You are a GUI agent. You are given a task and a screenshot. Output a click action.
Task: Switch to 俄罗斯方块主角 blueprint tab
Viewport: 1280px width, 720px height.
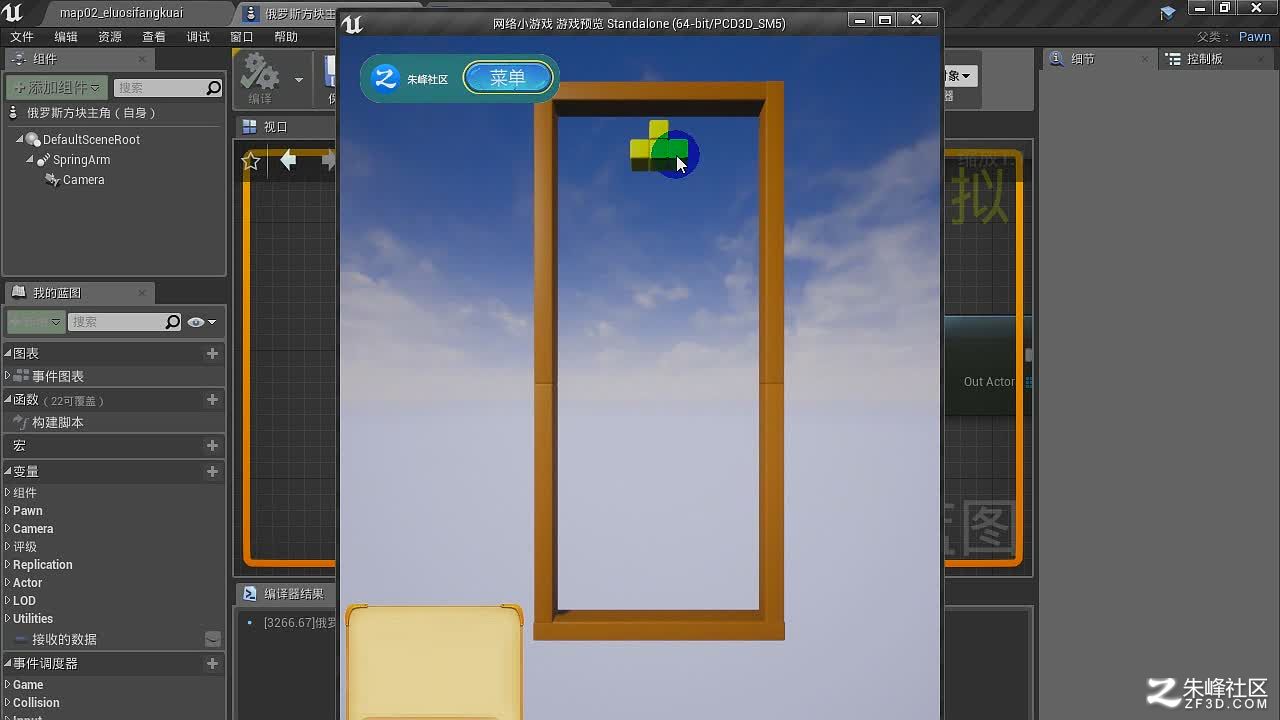pos(290,13)
